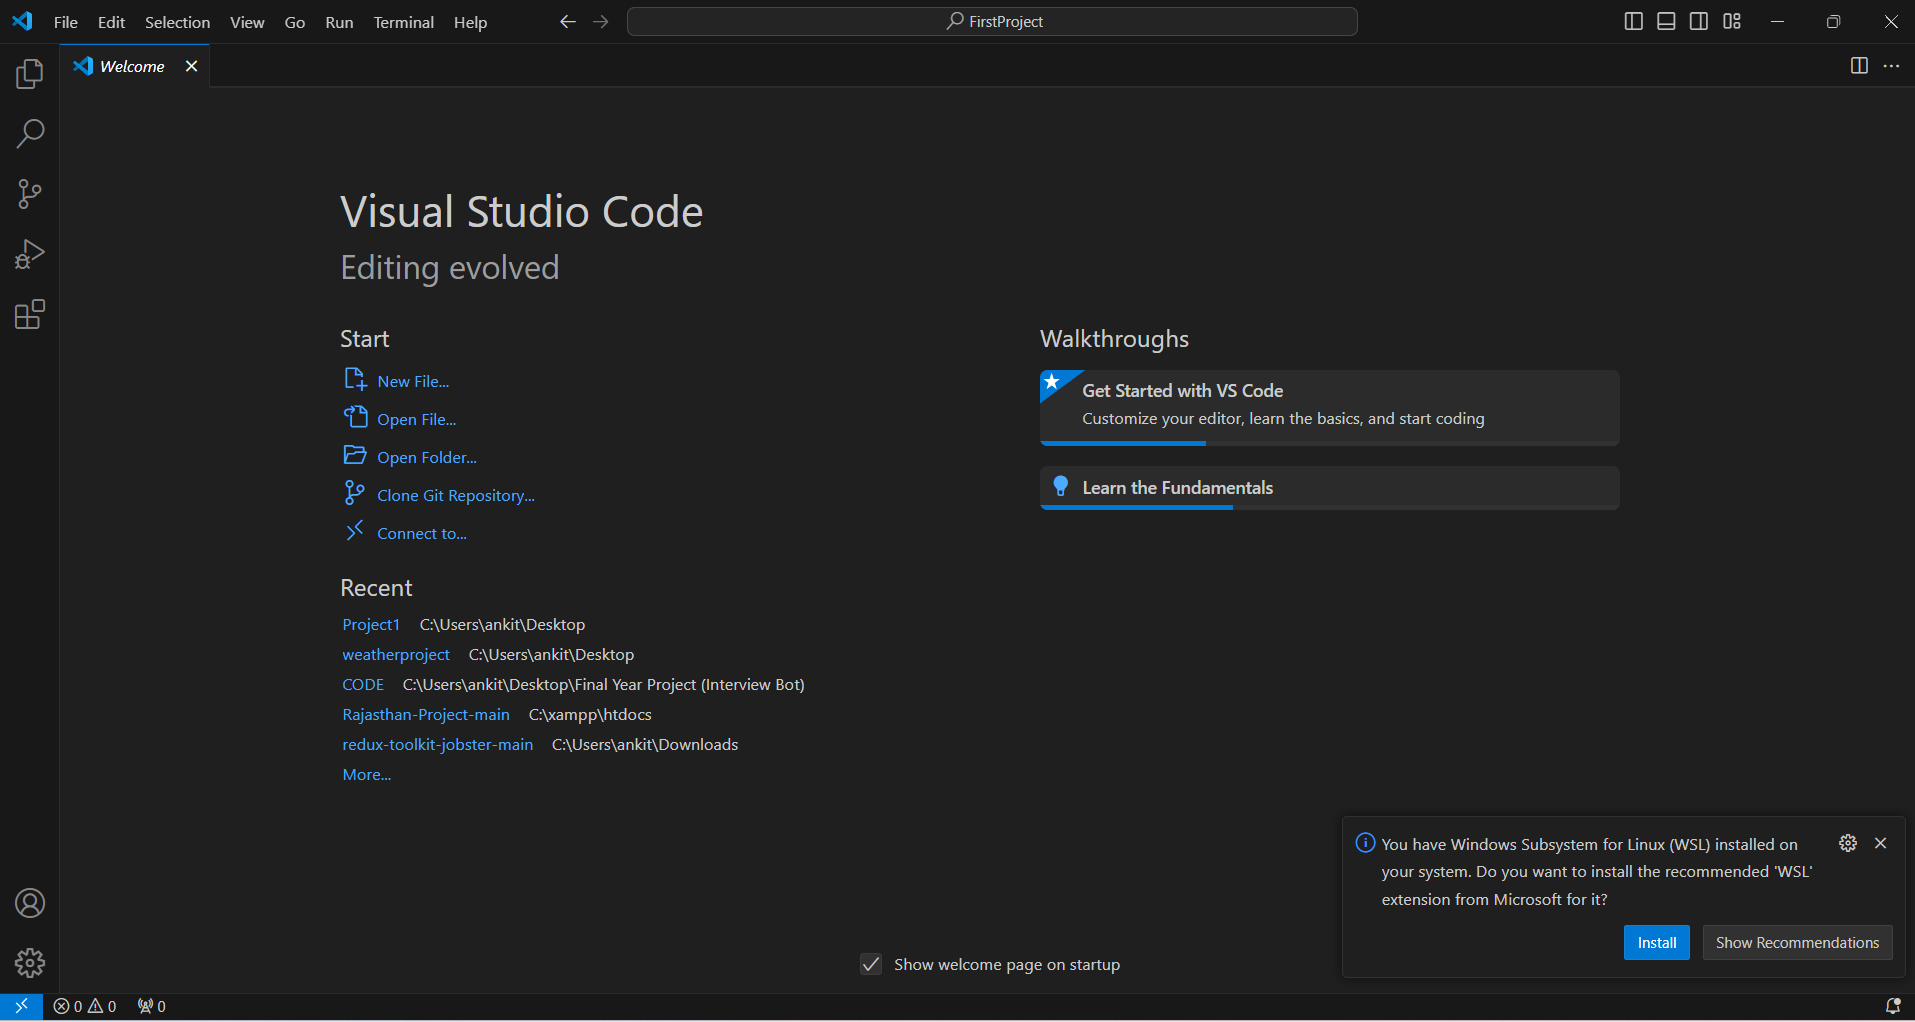This screenshot has height=1022, width=1915.
Task: Open recent folder Project1
Action: coord(371,624)
